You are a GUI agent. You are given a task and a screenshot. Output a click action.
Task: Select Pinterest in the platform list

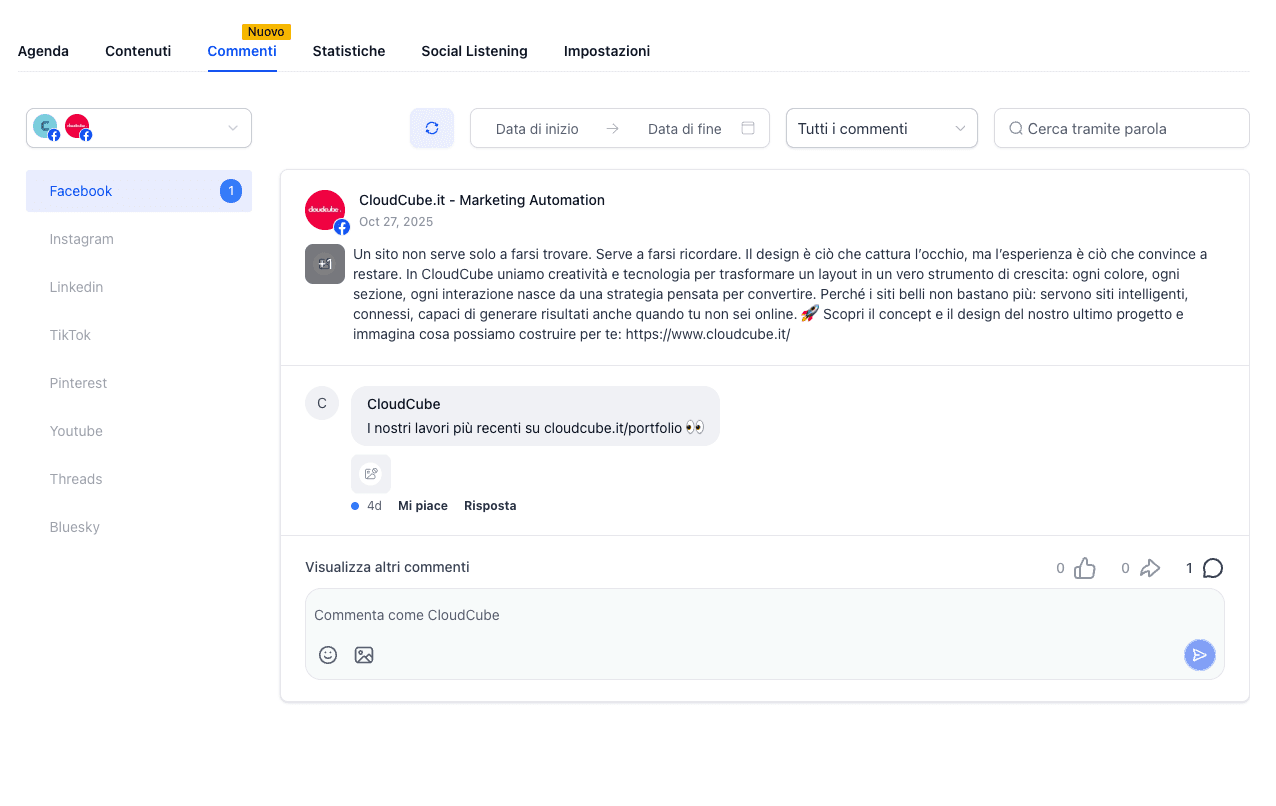[139, 383]
